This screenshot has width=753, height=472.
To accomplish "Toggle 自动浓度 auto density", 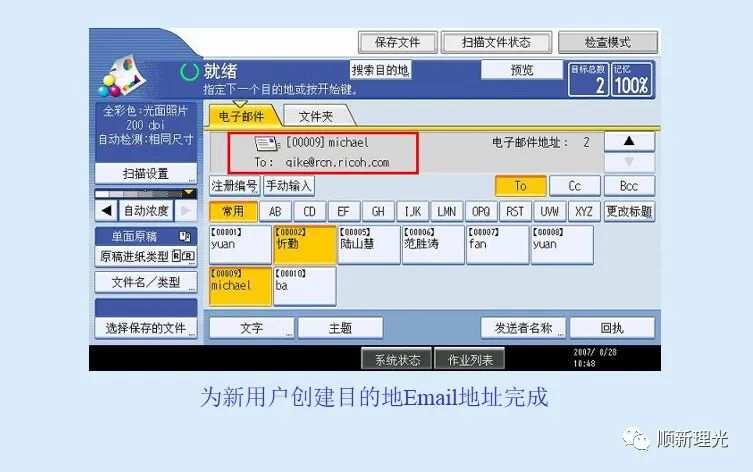I will [146, 211].
